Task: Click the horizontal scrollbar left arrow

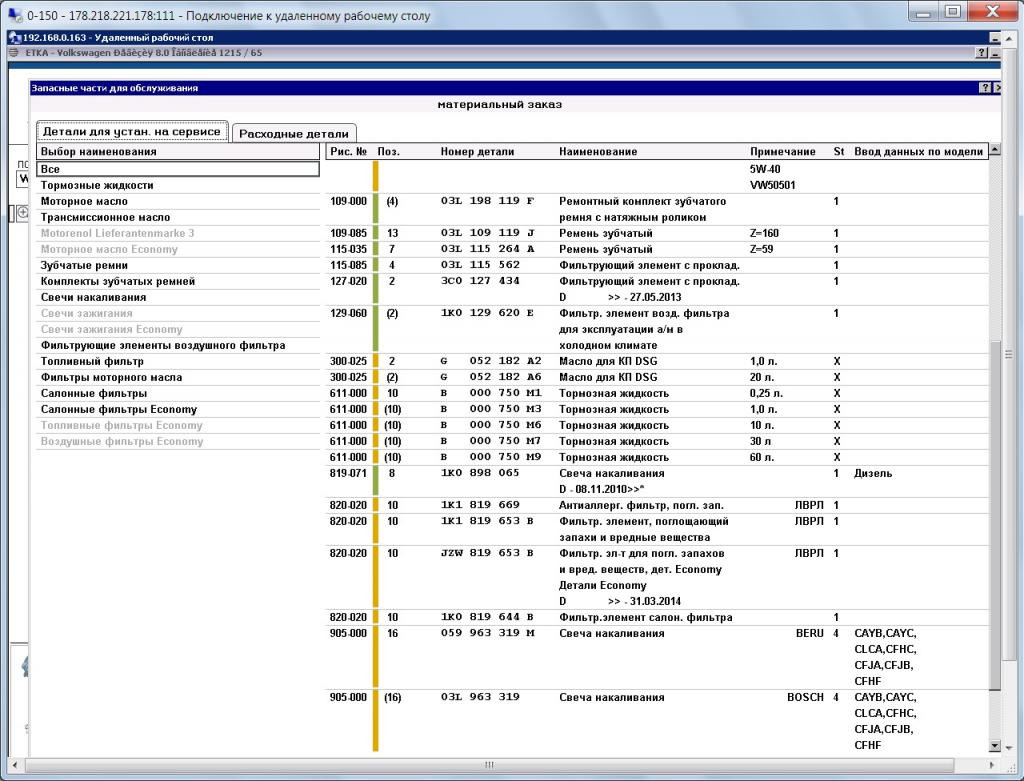Action: click(15, 765)
